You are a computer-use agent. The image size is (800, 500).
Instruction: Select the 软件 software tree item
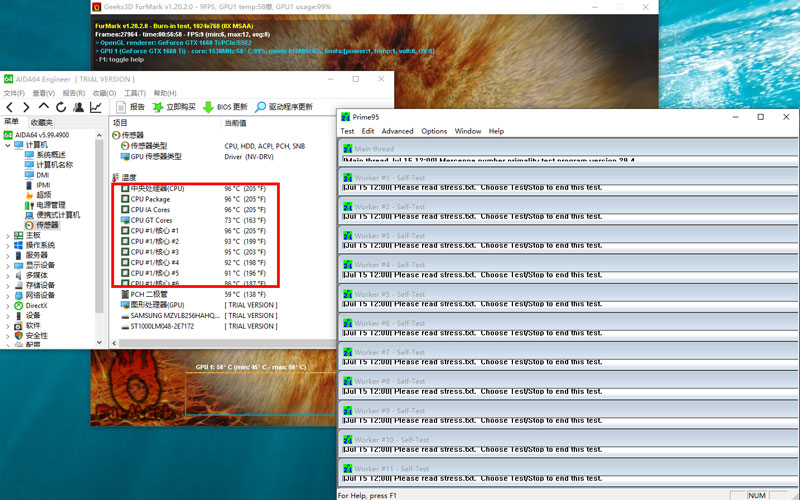pos(28,326)
